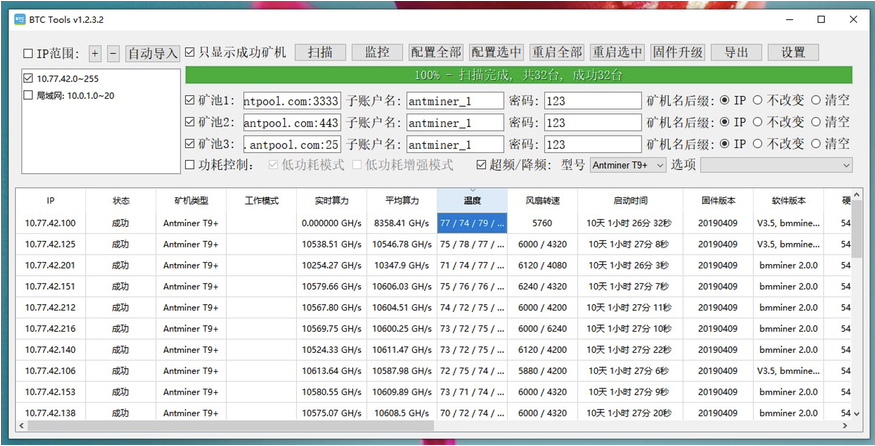The image size is (875, 446).
Task: Expand the 选项 options dropdown
Action: click(776, 165)
